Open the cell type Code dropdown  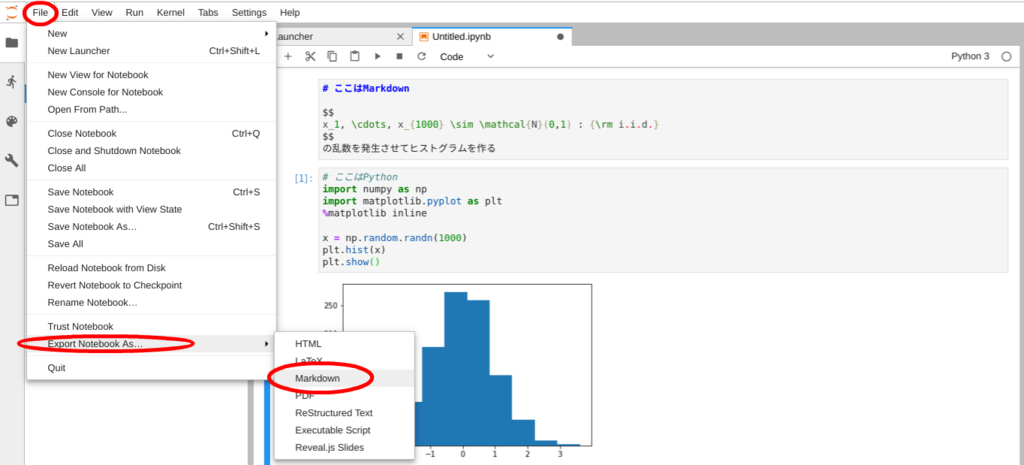(x=467, y=57)
